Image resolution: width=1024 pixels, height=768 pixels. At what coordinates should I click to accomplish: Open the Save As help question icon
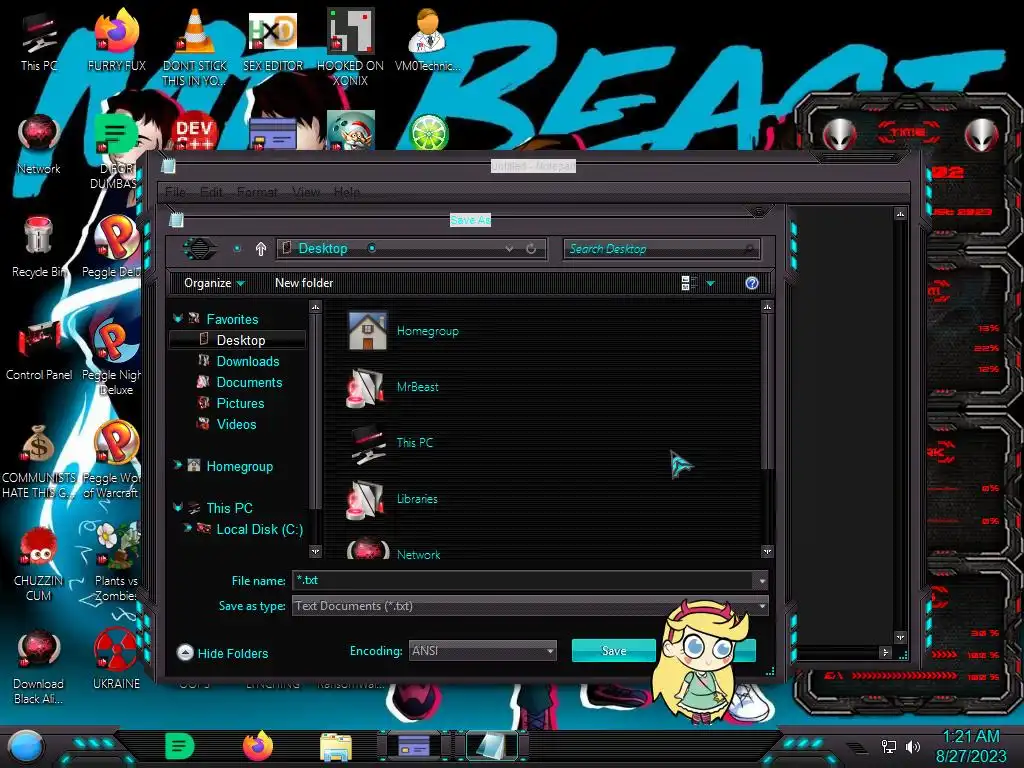[x=752, y=283]
